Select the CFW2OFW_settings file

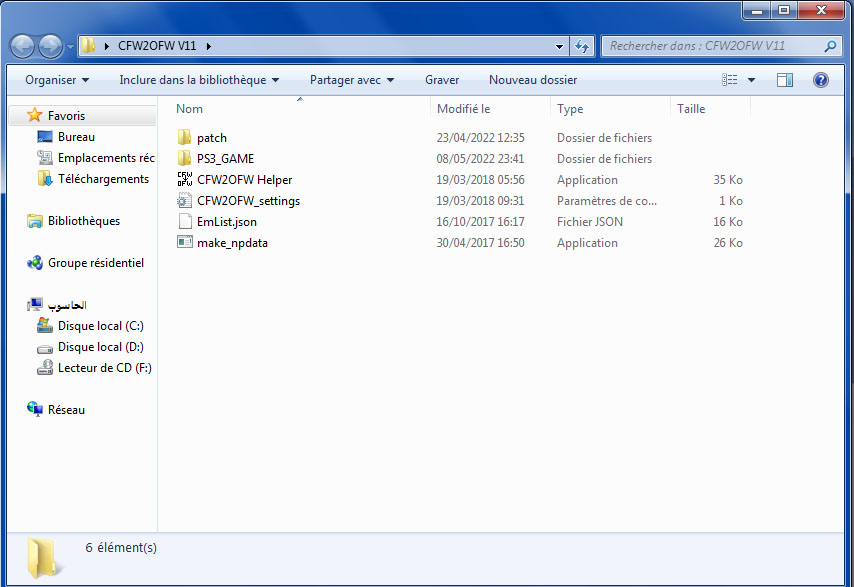pos(248,201)
